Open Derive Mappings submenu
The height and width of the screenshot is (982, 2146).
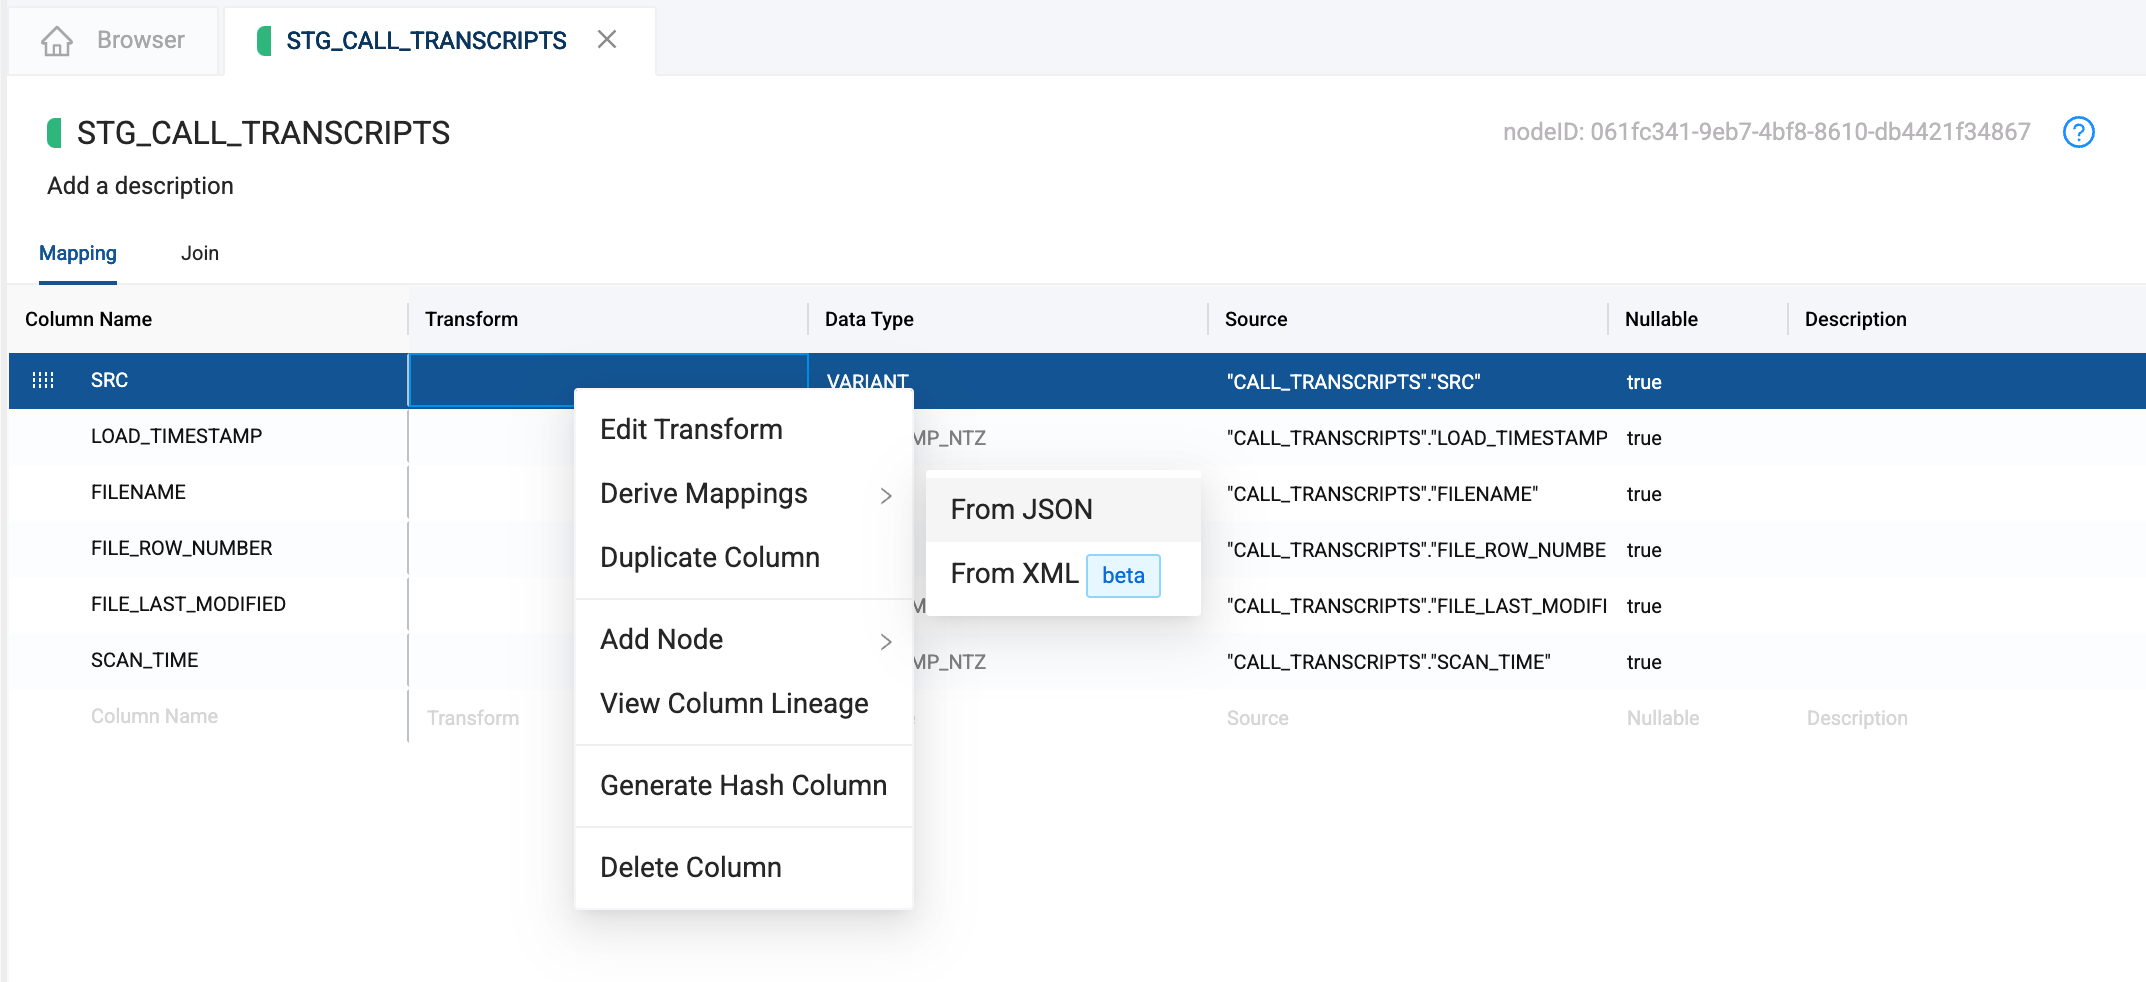(744, 494)
